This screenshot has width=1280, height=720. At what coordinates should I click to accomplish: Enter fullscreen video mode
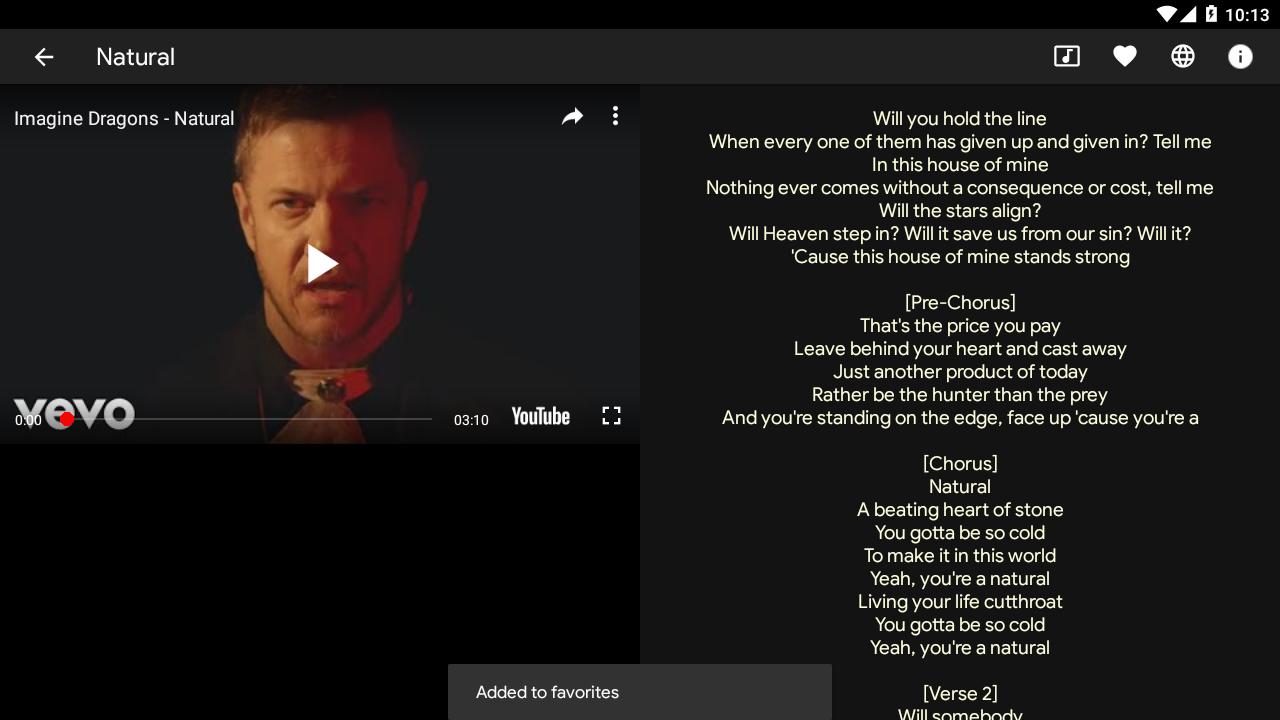tap(611, 416)
